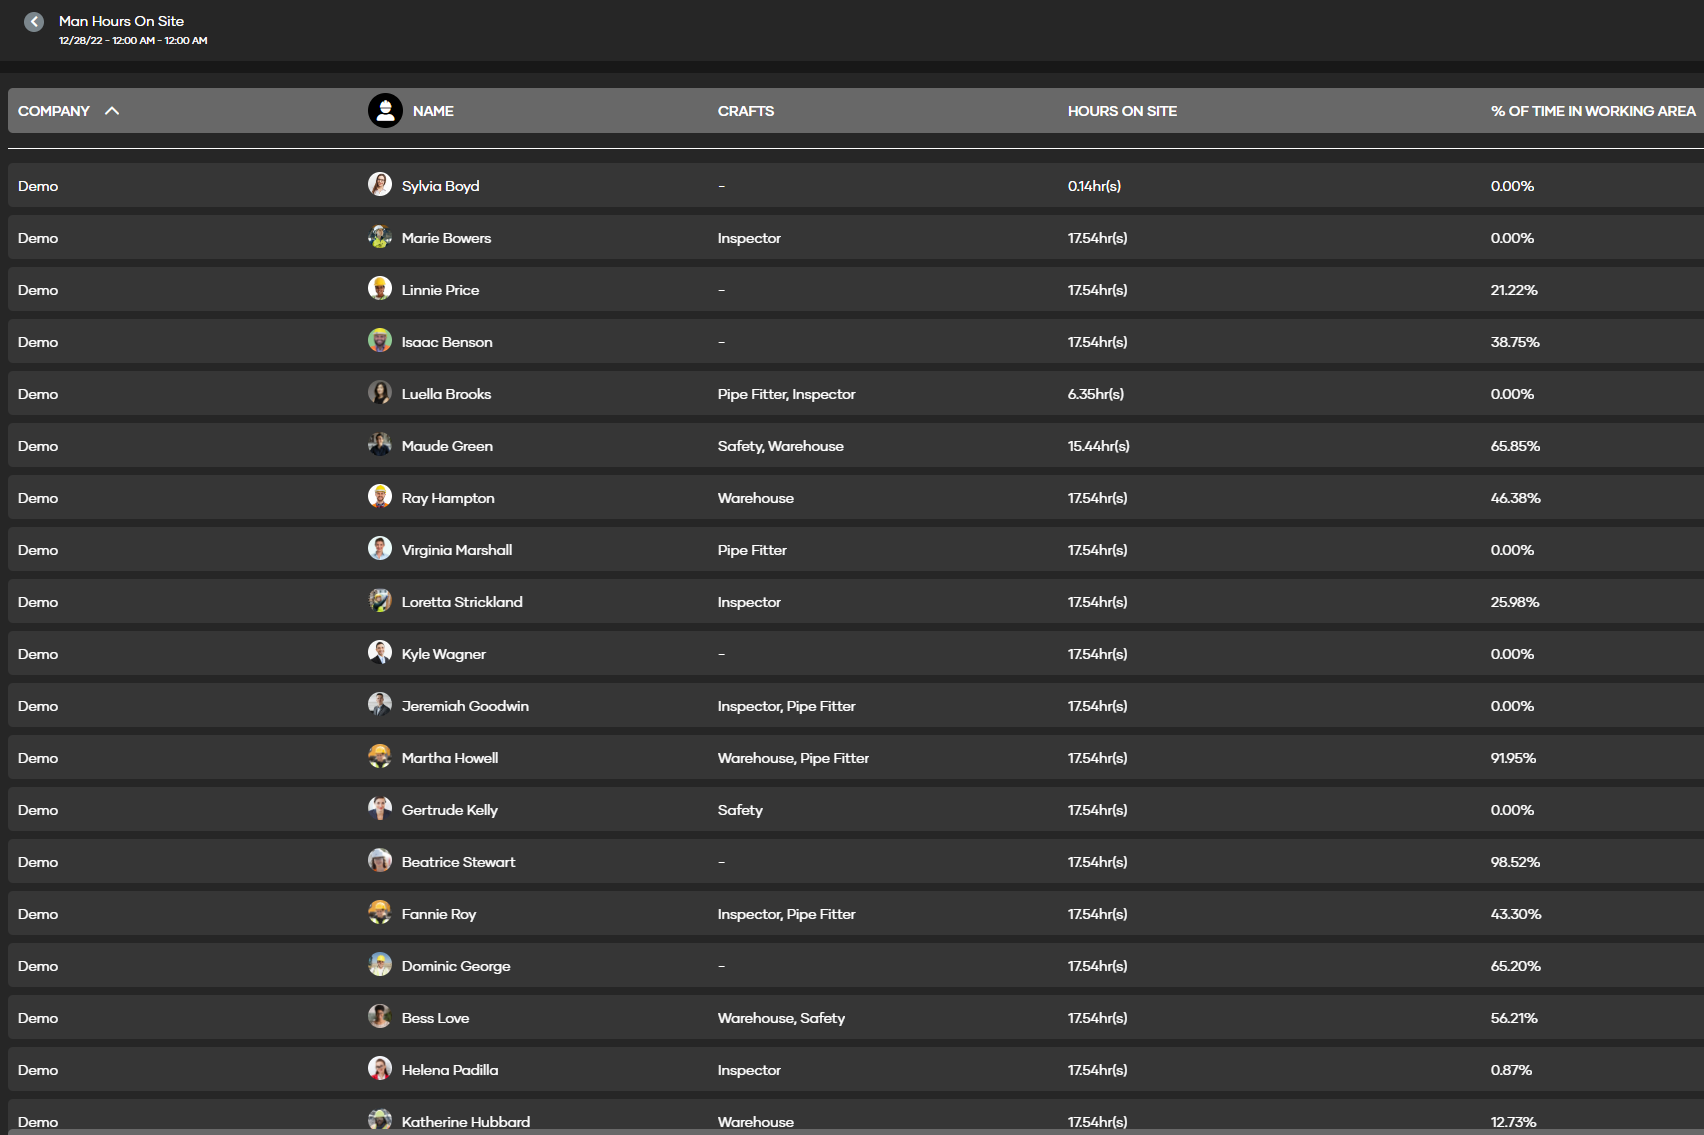Click the Pipe Fitter, Inspector crafts cell
This screenshot has height=1135, width=1704.
786,394
